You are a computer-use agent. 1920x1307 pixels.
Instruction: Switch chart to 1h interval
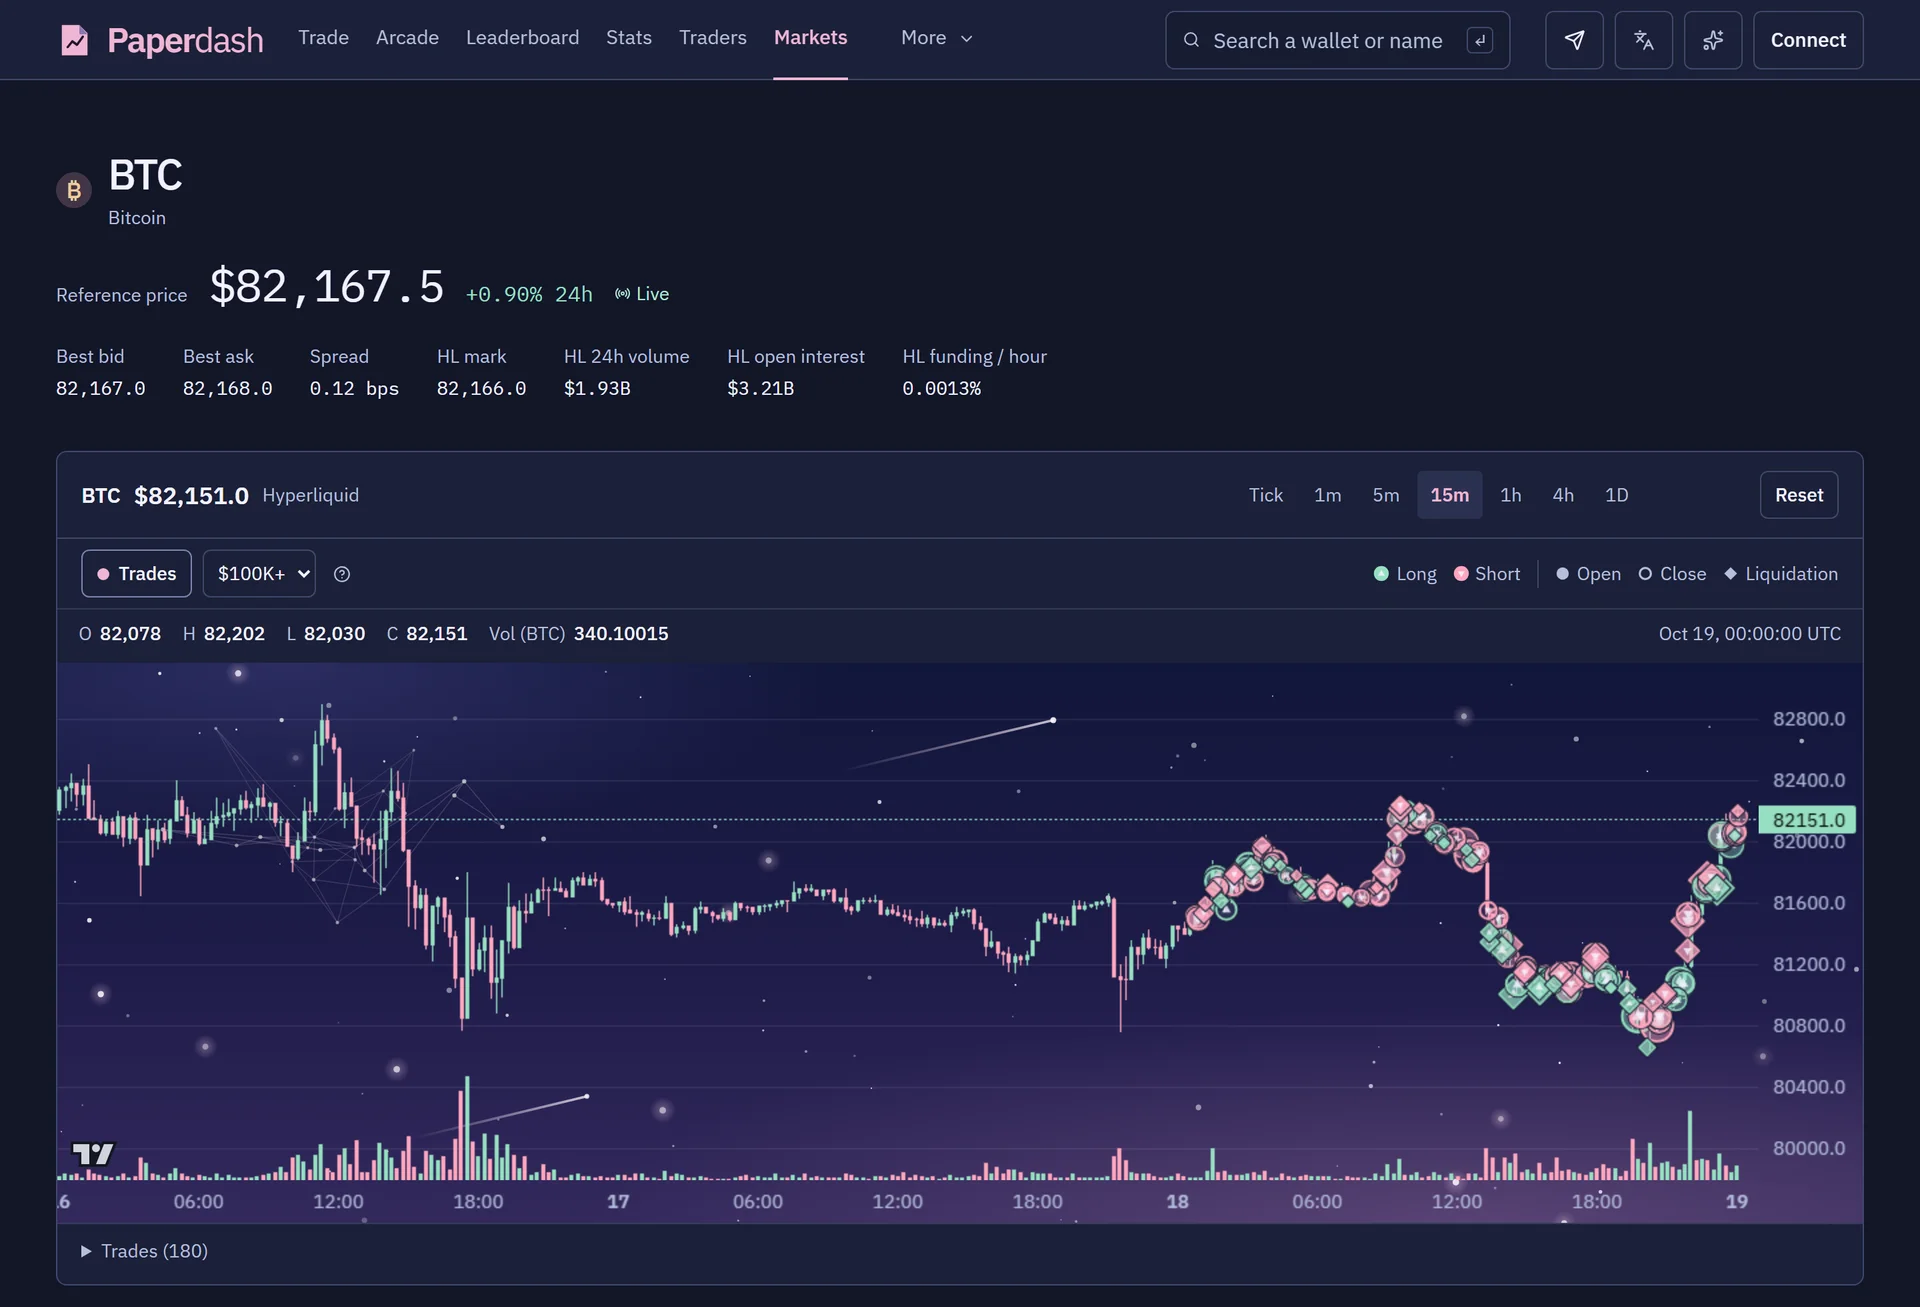coord(1510,495)
